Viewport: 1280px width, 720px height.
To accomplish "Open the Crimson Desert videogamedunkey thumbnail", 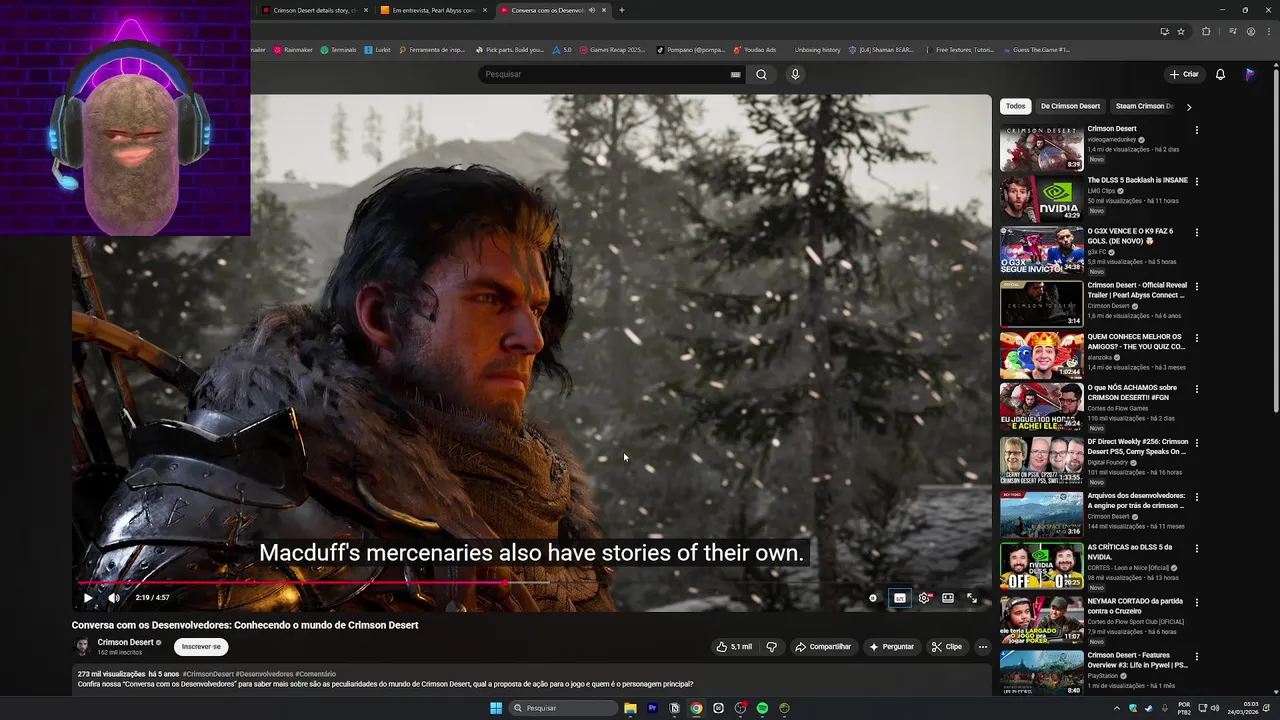I will tap(1041, 147).
